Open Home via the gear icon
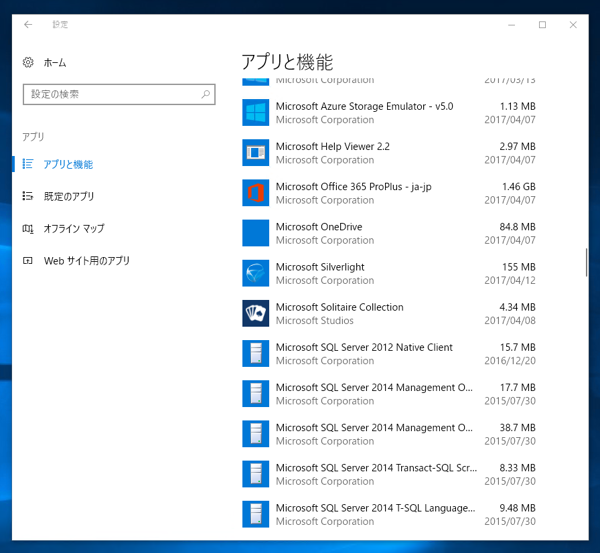600x553 pixels. click(28, 62)
